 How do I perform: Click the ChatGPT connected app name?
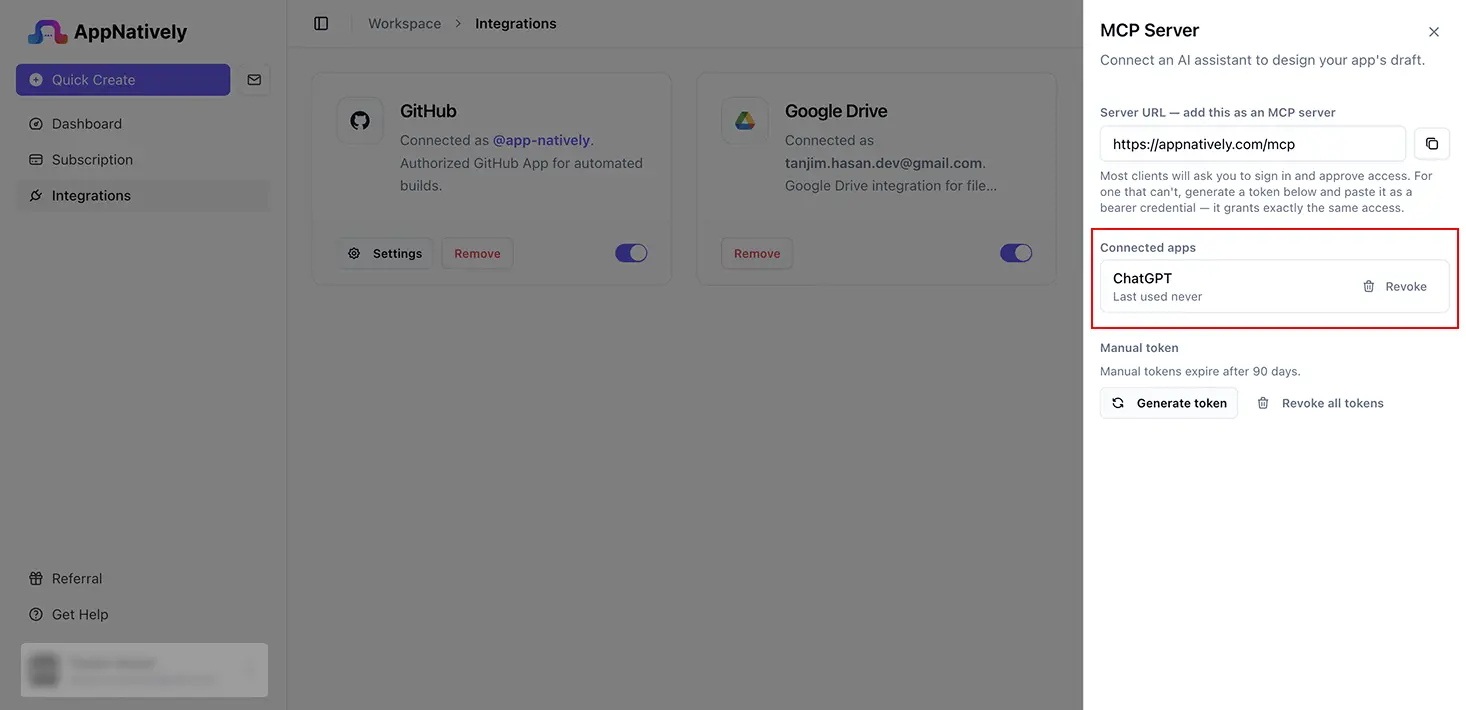[1142, 279]
